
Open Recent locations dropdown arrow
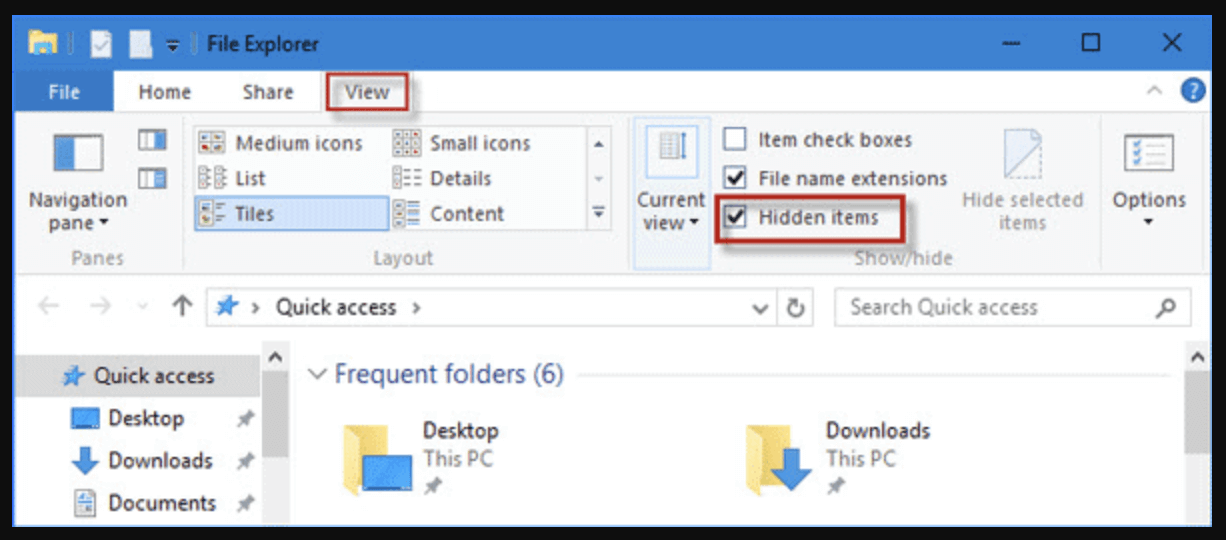142,308
